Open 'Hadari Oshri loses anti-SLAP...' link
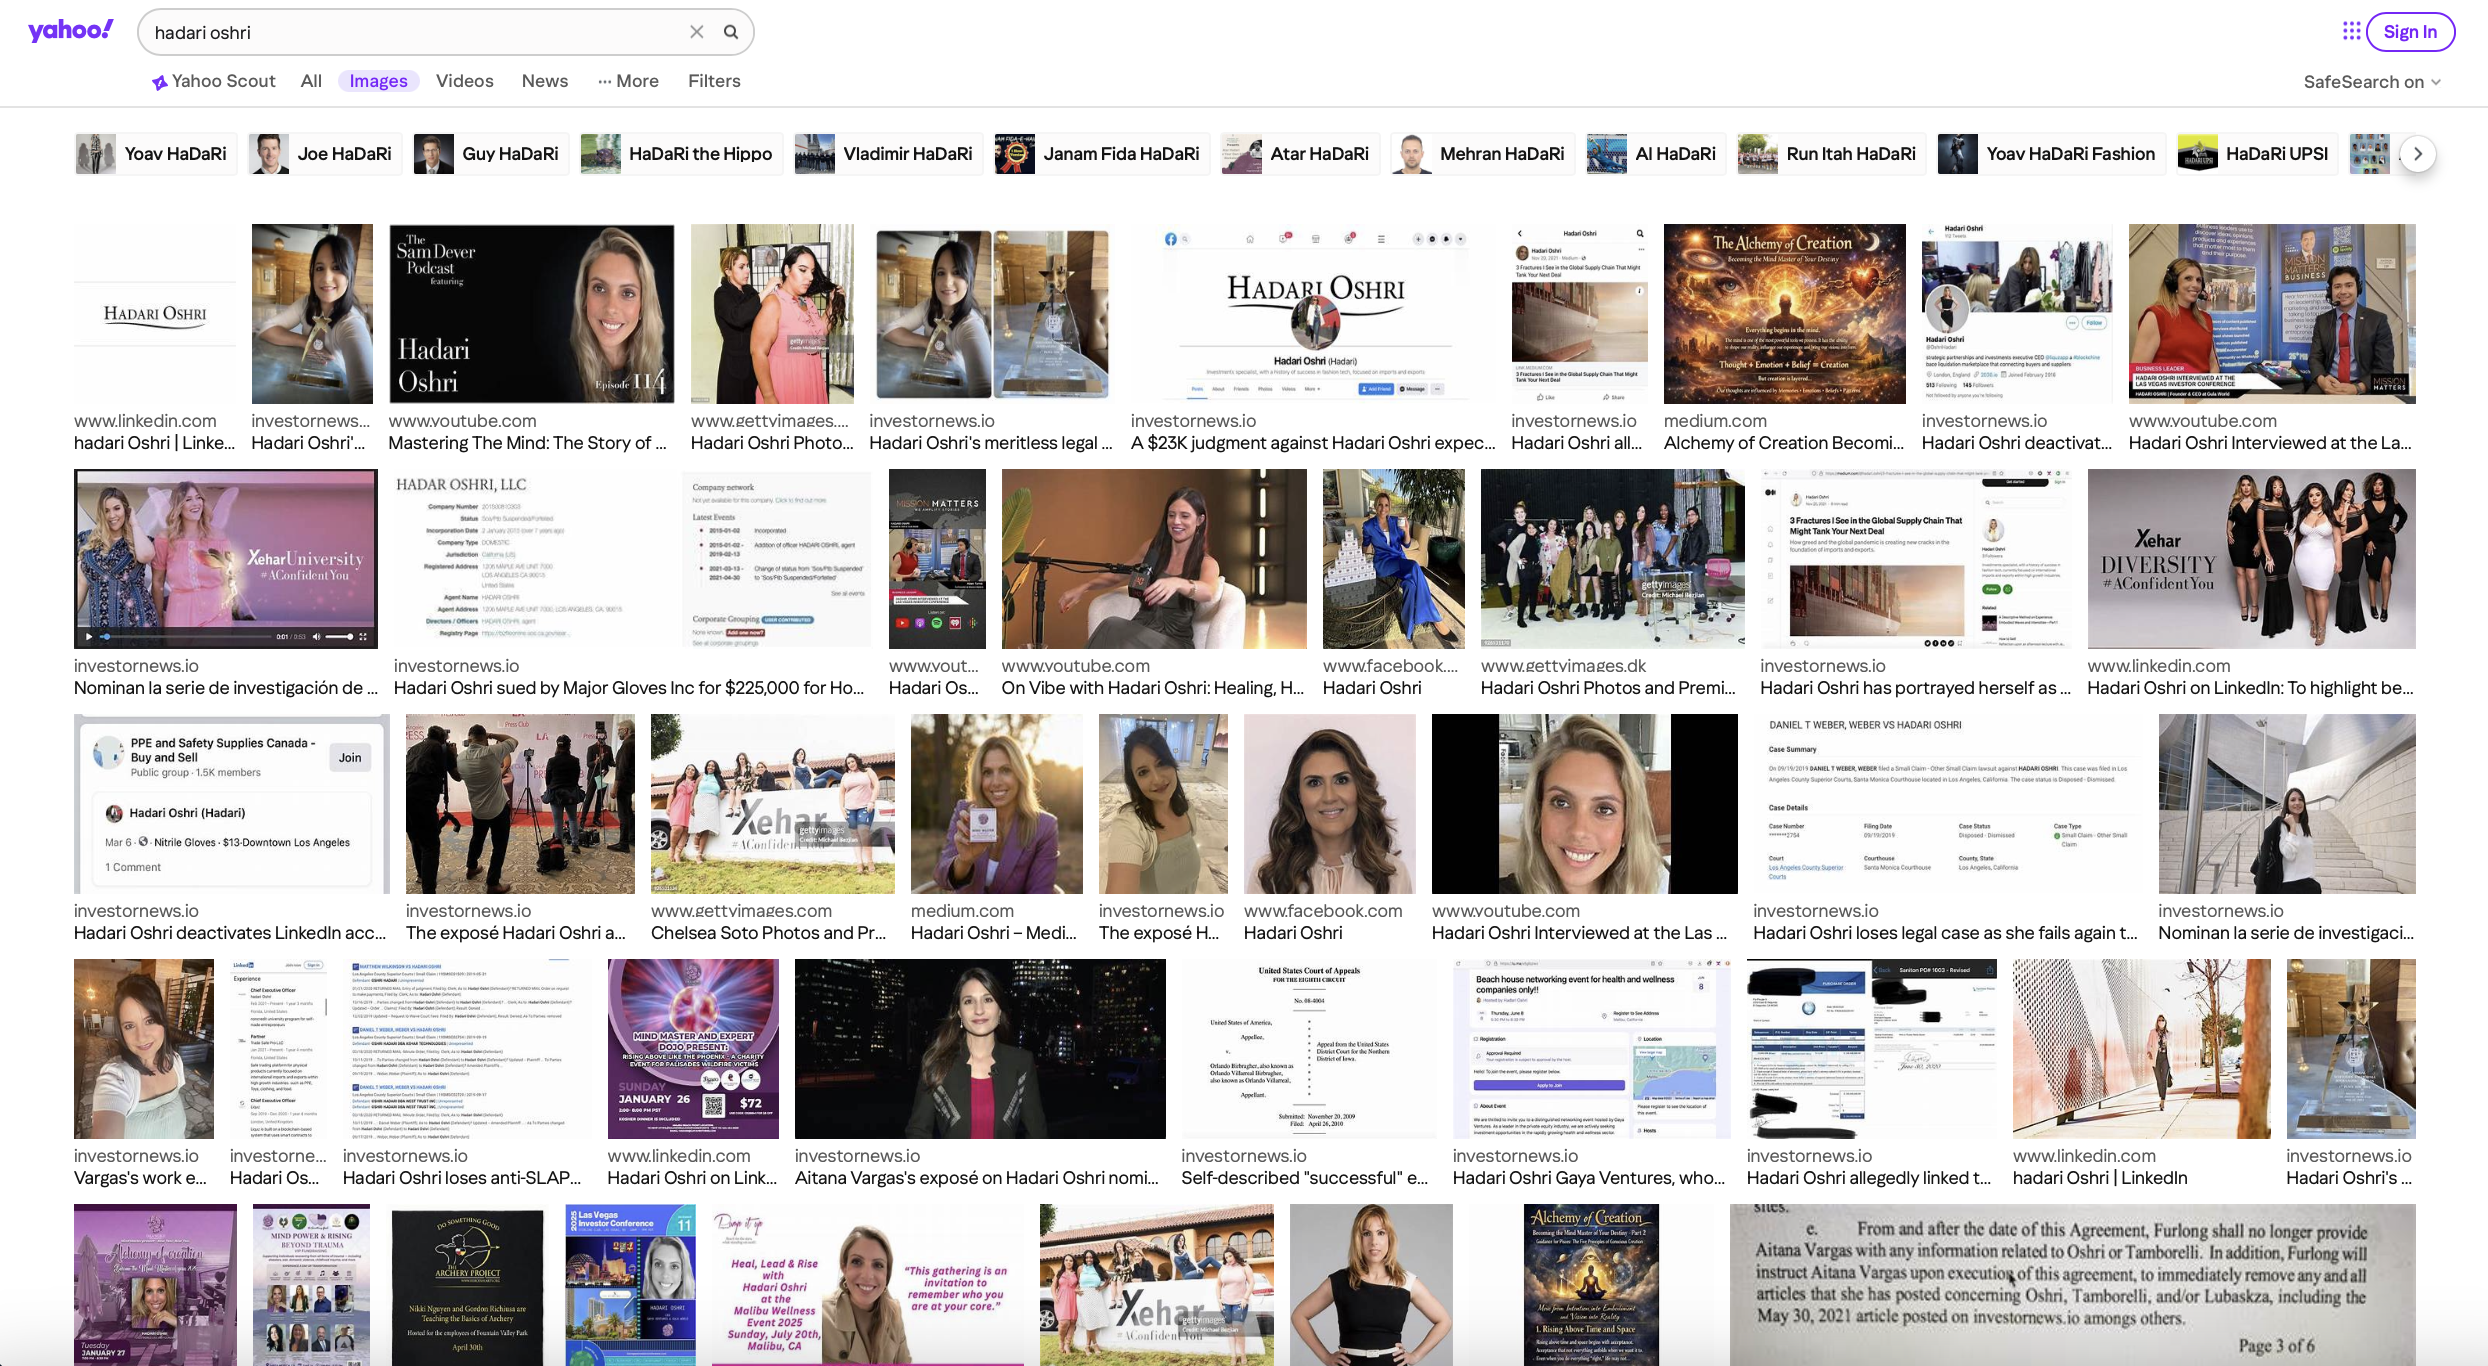Image resolution: width=2488 pixels, height=1366 pixels. click(x=462, y=1178)
